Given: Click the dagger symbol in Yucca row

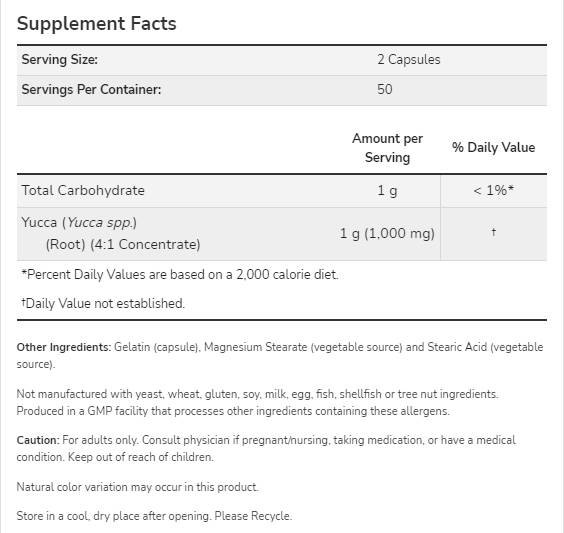Looking at the screenshot, I should coord(494,232).
